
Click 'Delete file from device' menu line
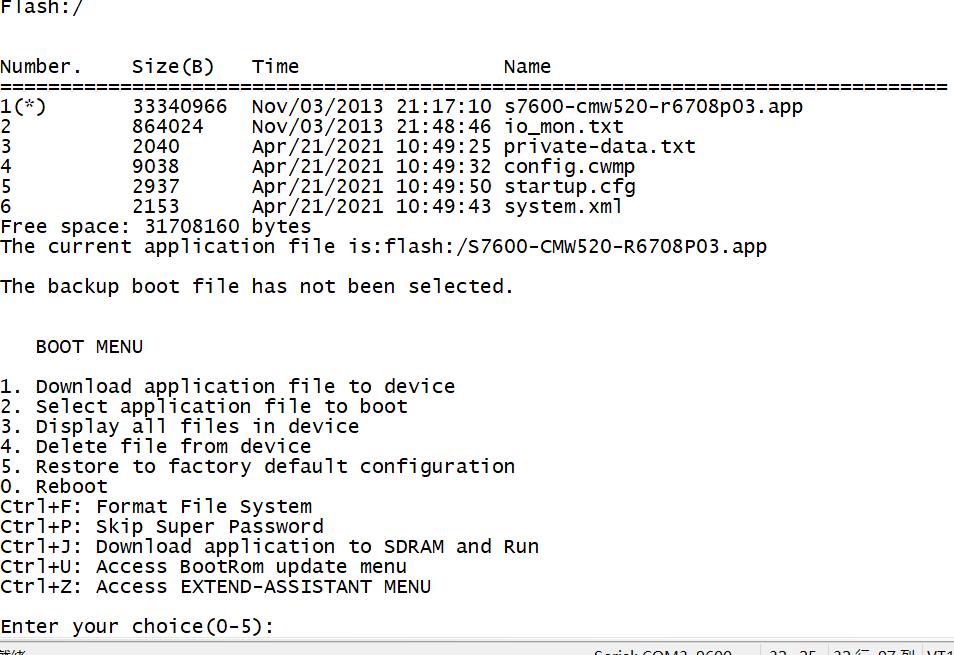[x=173, y=447]
